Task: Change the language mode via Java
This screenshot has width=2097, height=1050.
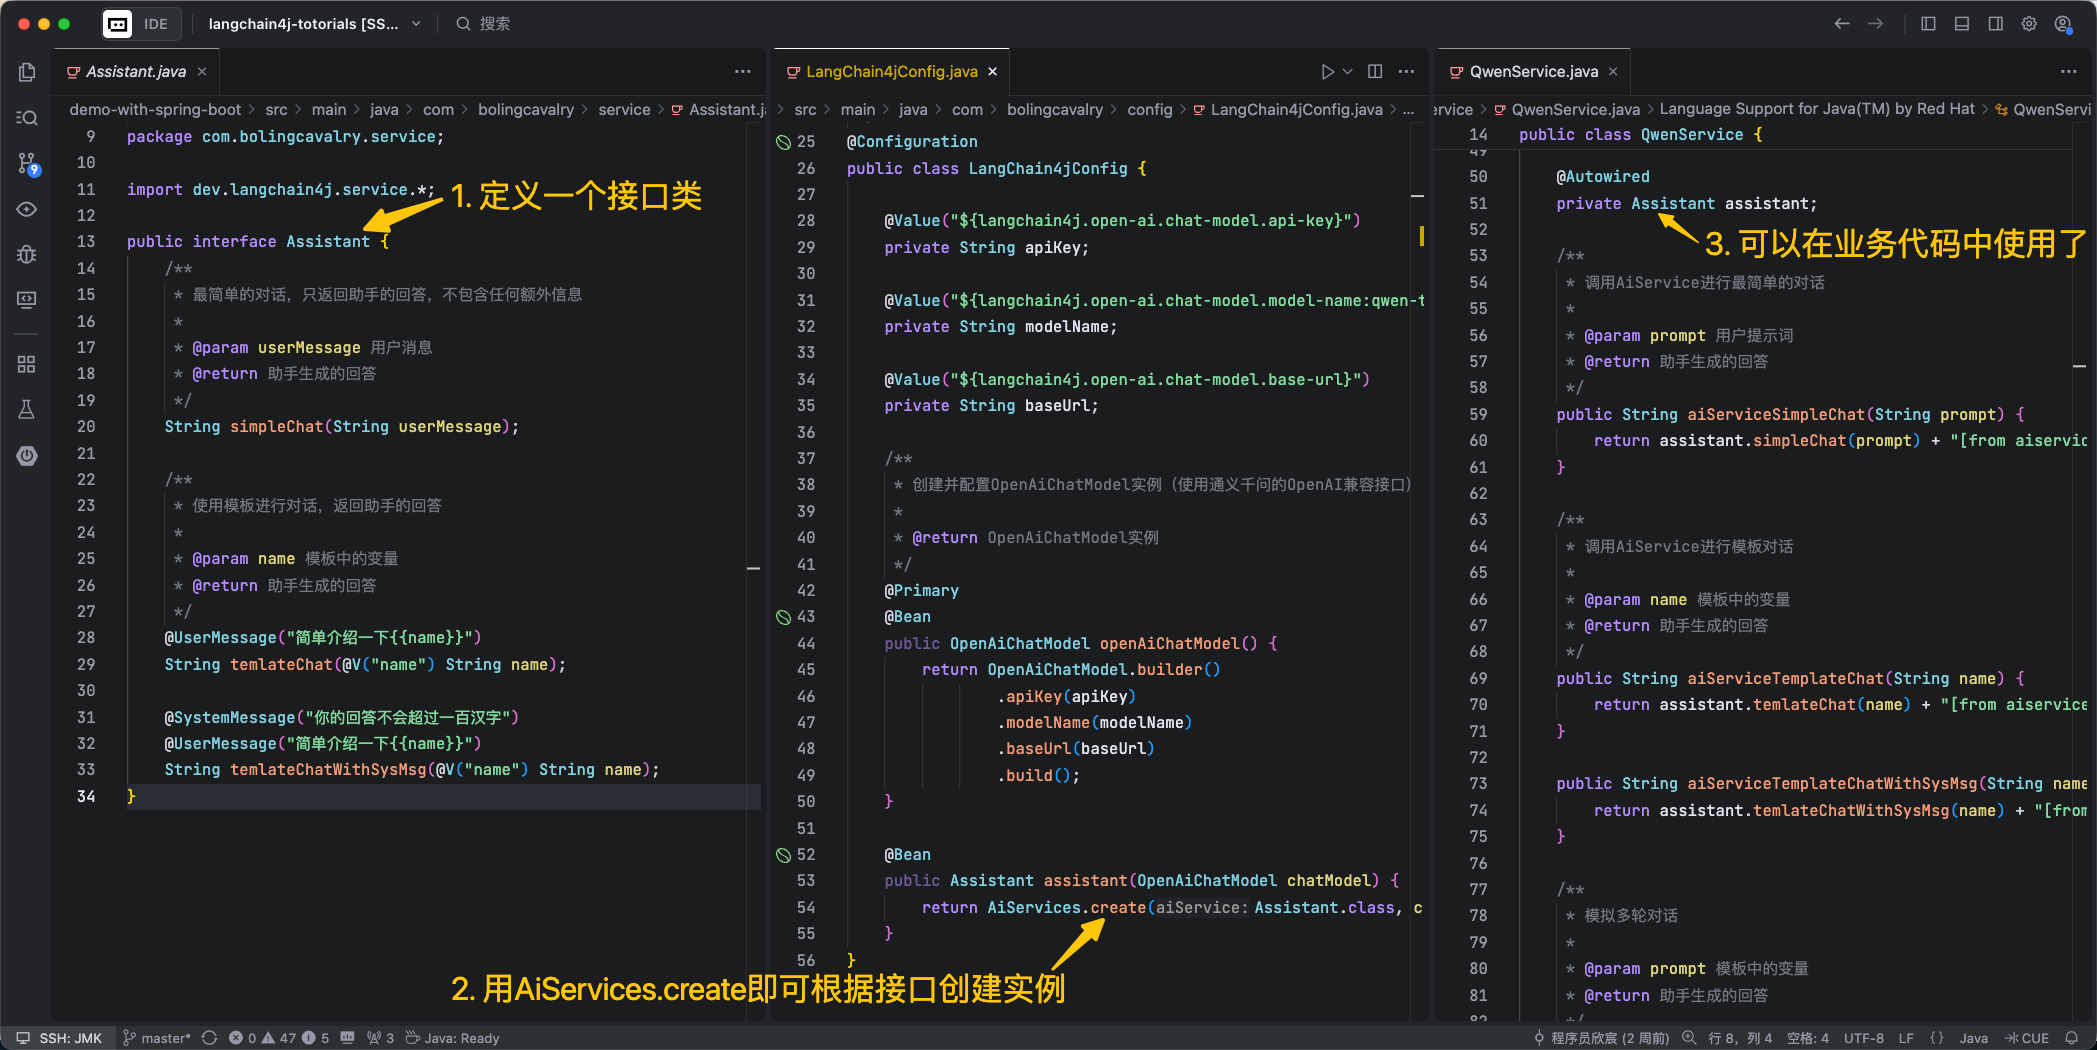Action: pos(1973,1038)
